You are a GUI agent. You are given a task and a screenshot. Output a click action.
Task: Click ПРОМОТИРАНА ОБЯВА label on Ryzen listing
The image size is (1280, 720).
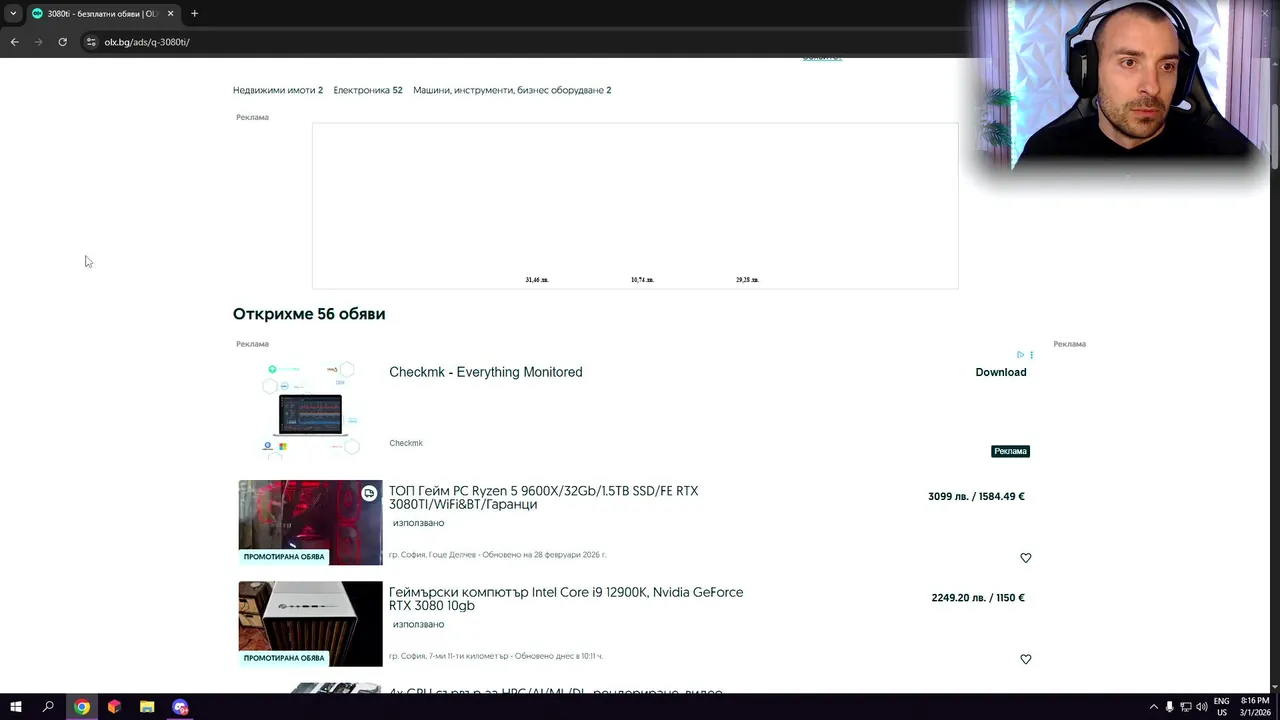(284, 557)
